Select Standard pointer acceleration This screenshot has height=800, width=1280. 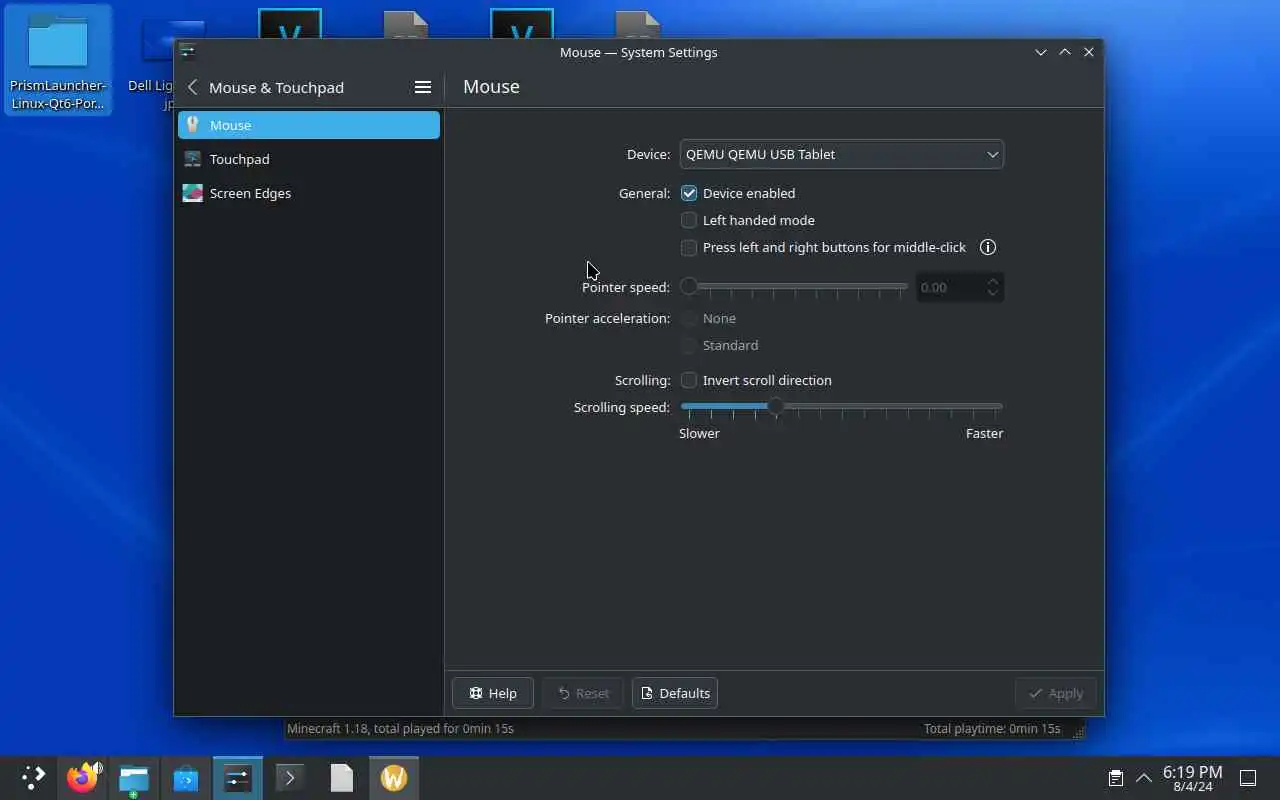click(x=689, y=345)
